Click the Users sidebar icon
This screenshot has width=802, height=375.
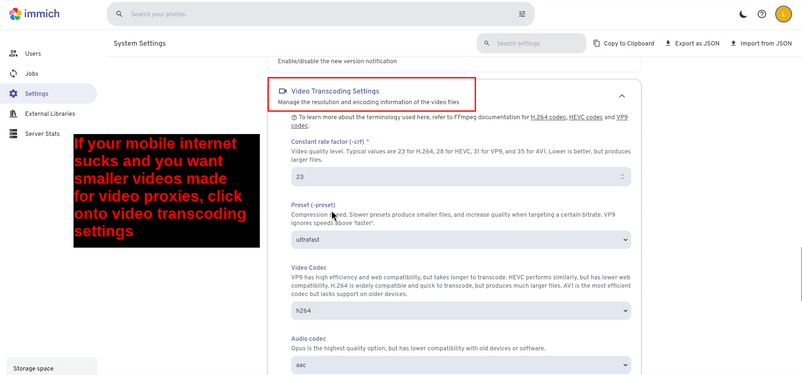(x=13, y=53)
